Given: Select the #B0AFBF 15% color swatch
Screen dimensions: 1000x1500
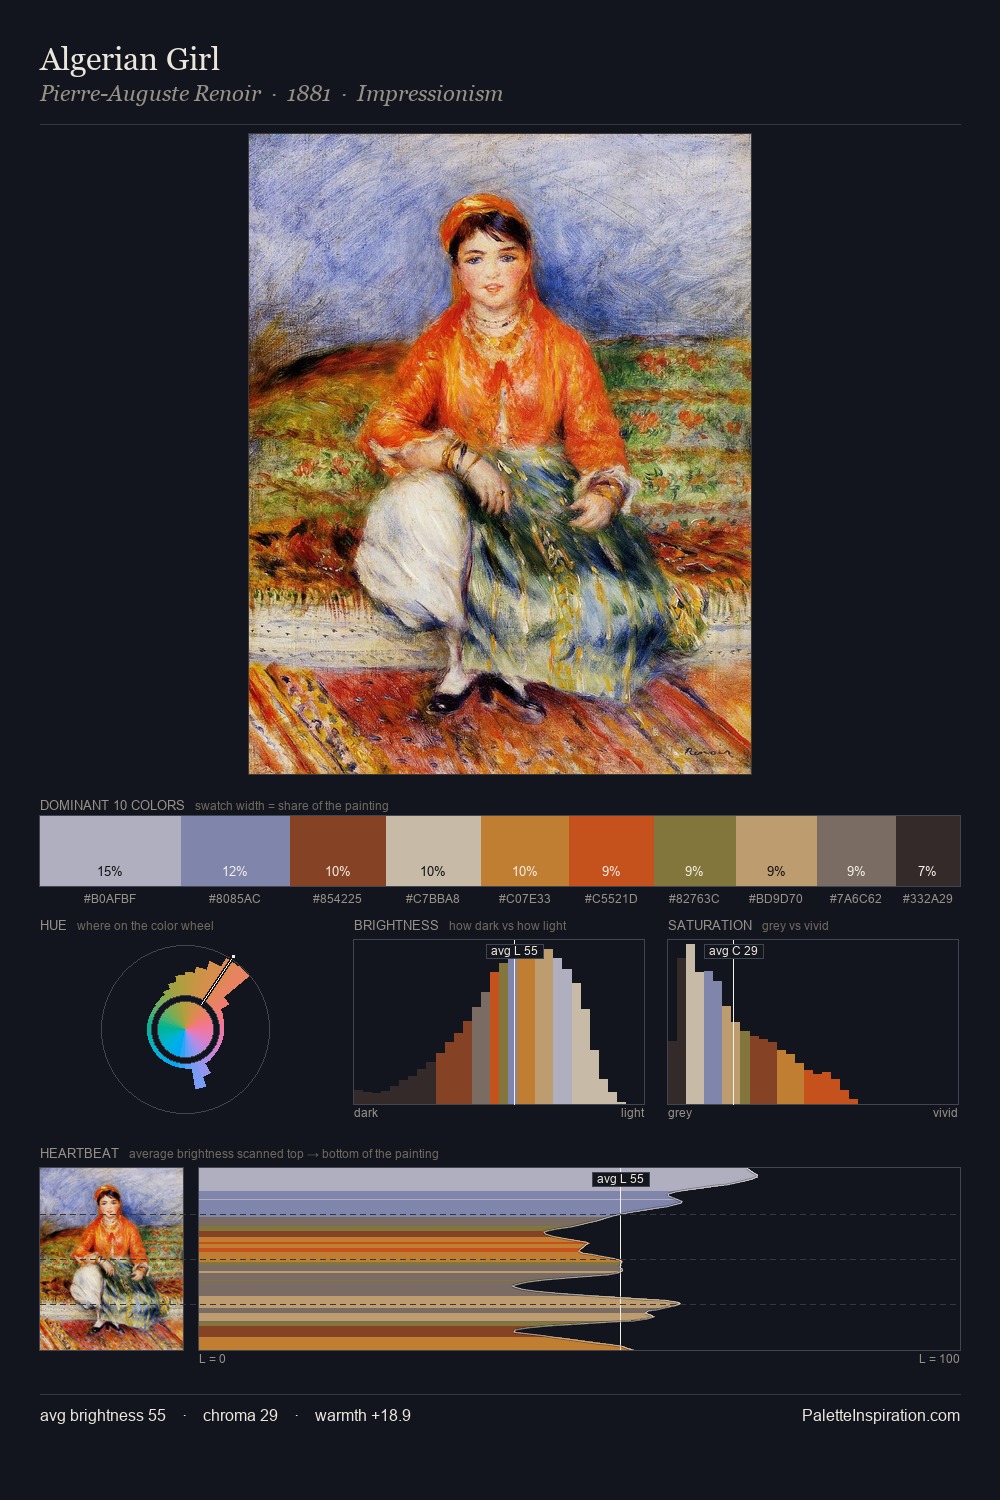Looking at the screenshot, I should (110, 851).
